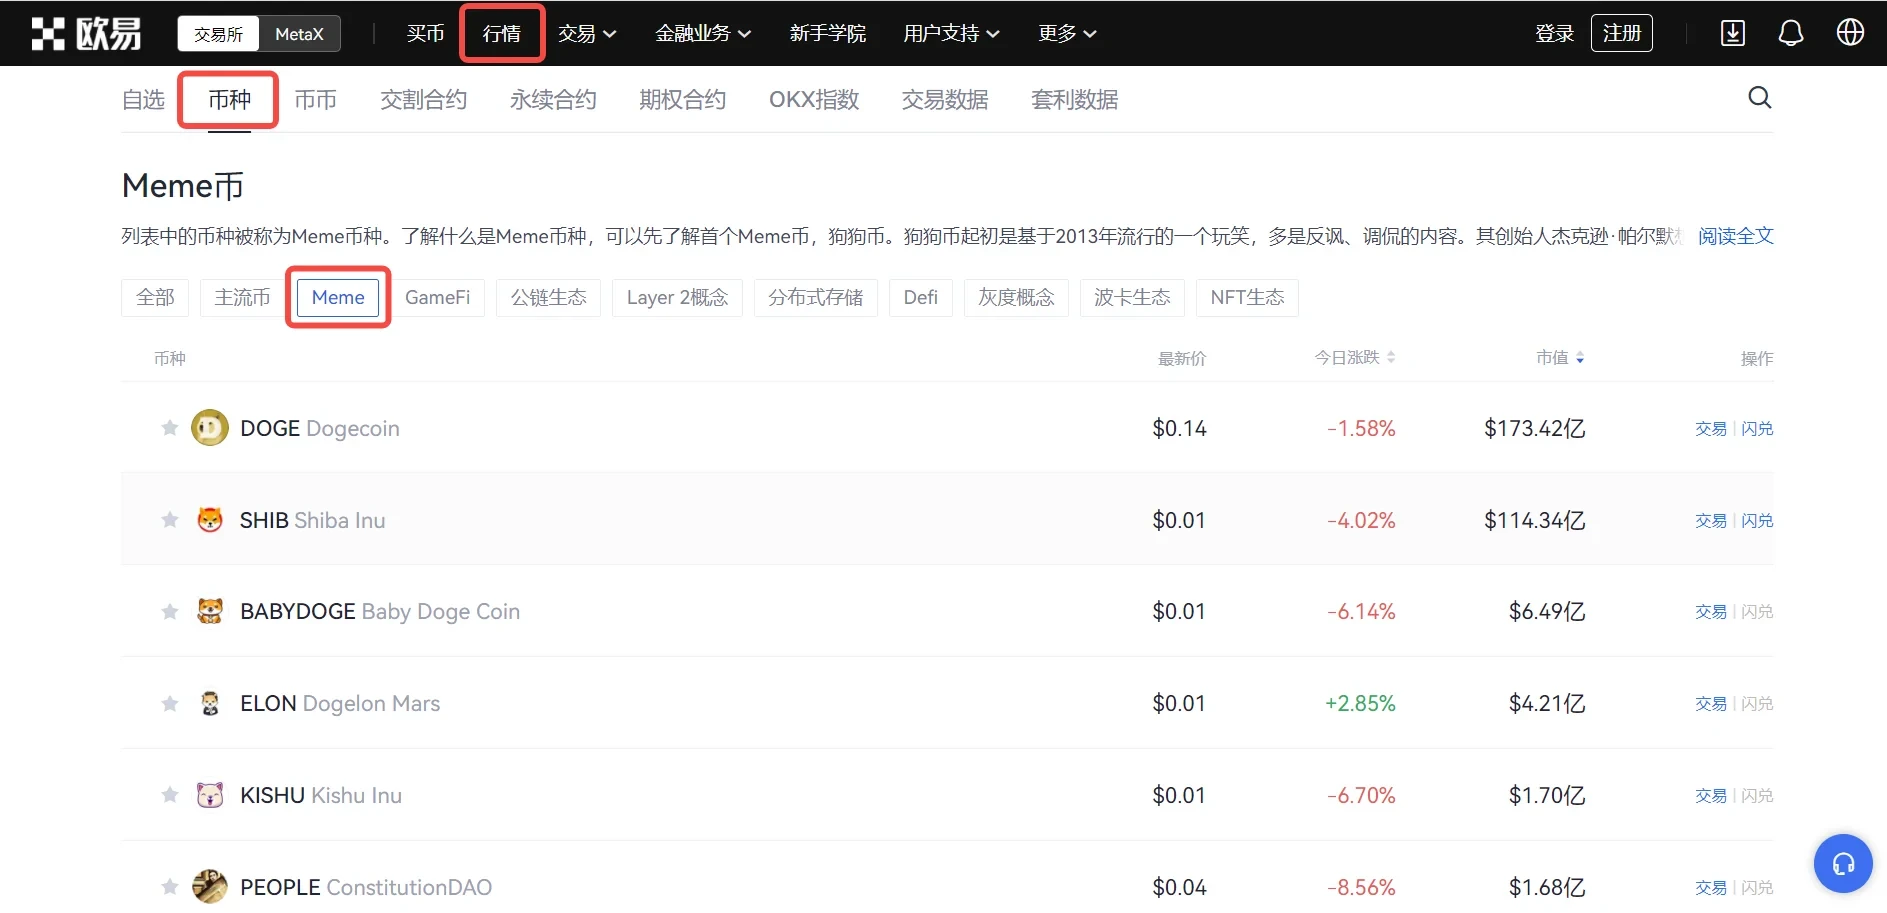Screen dimensions: 1887x913
Task: Expand the 更多 dropdown menu
Action: [1067, 34]
